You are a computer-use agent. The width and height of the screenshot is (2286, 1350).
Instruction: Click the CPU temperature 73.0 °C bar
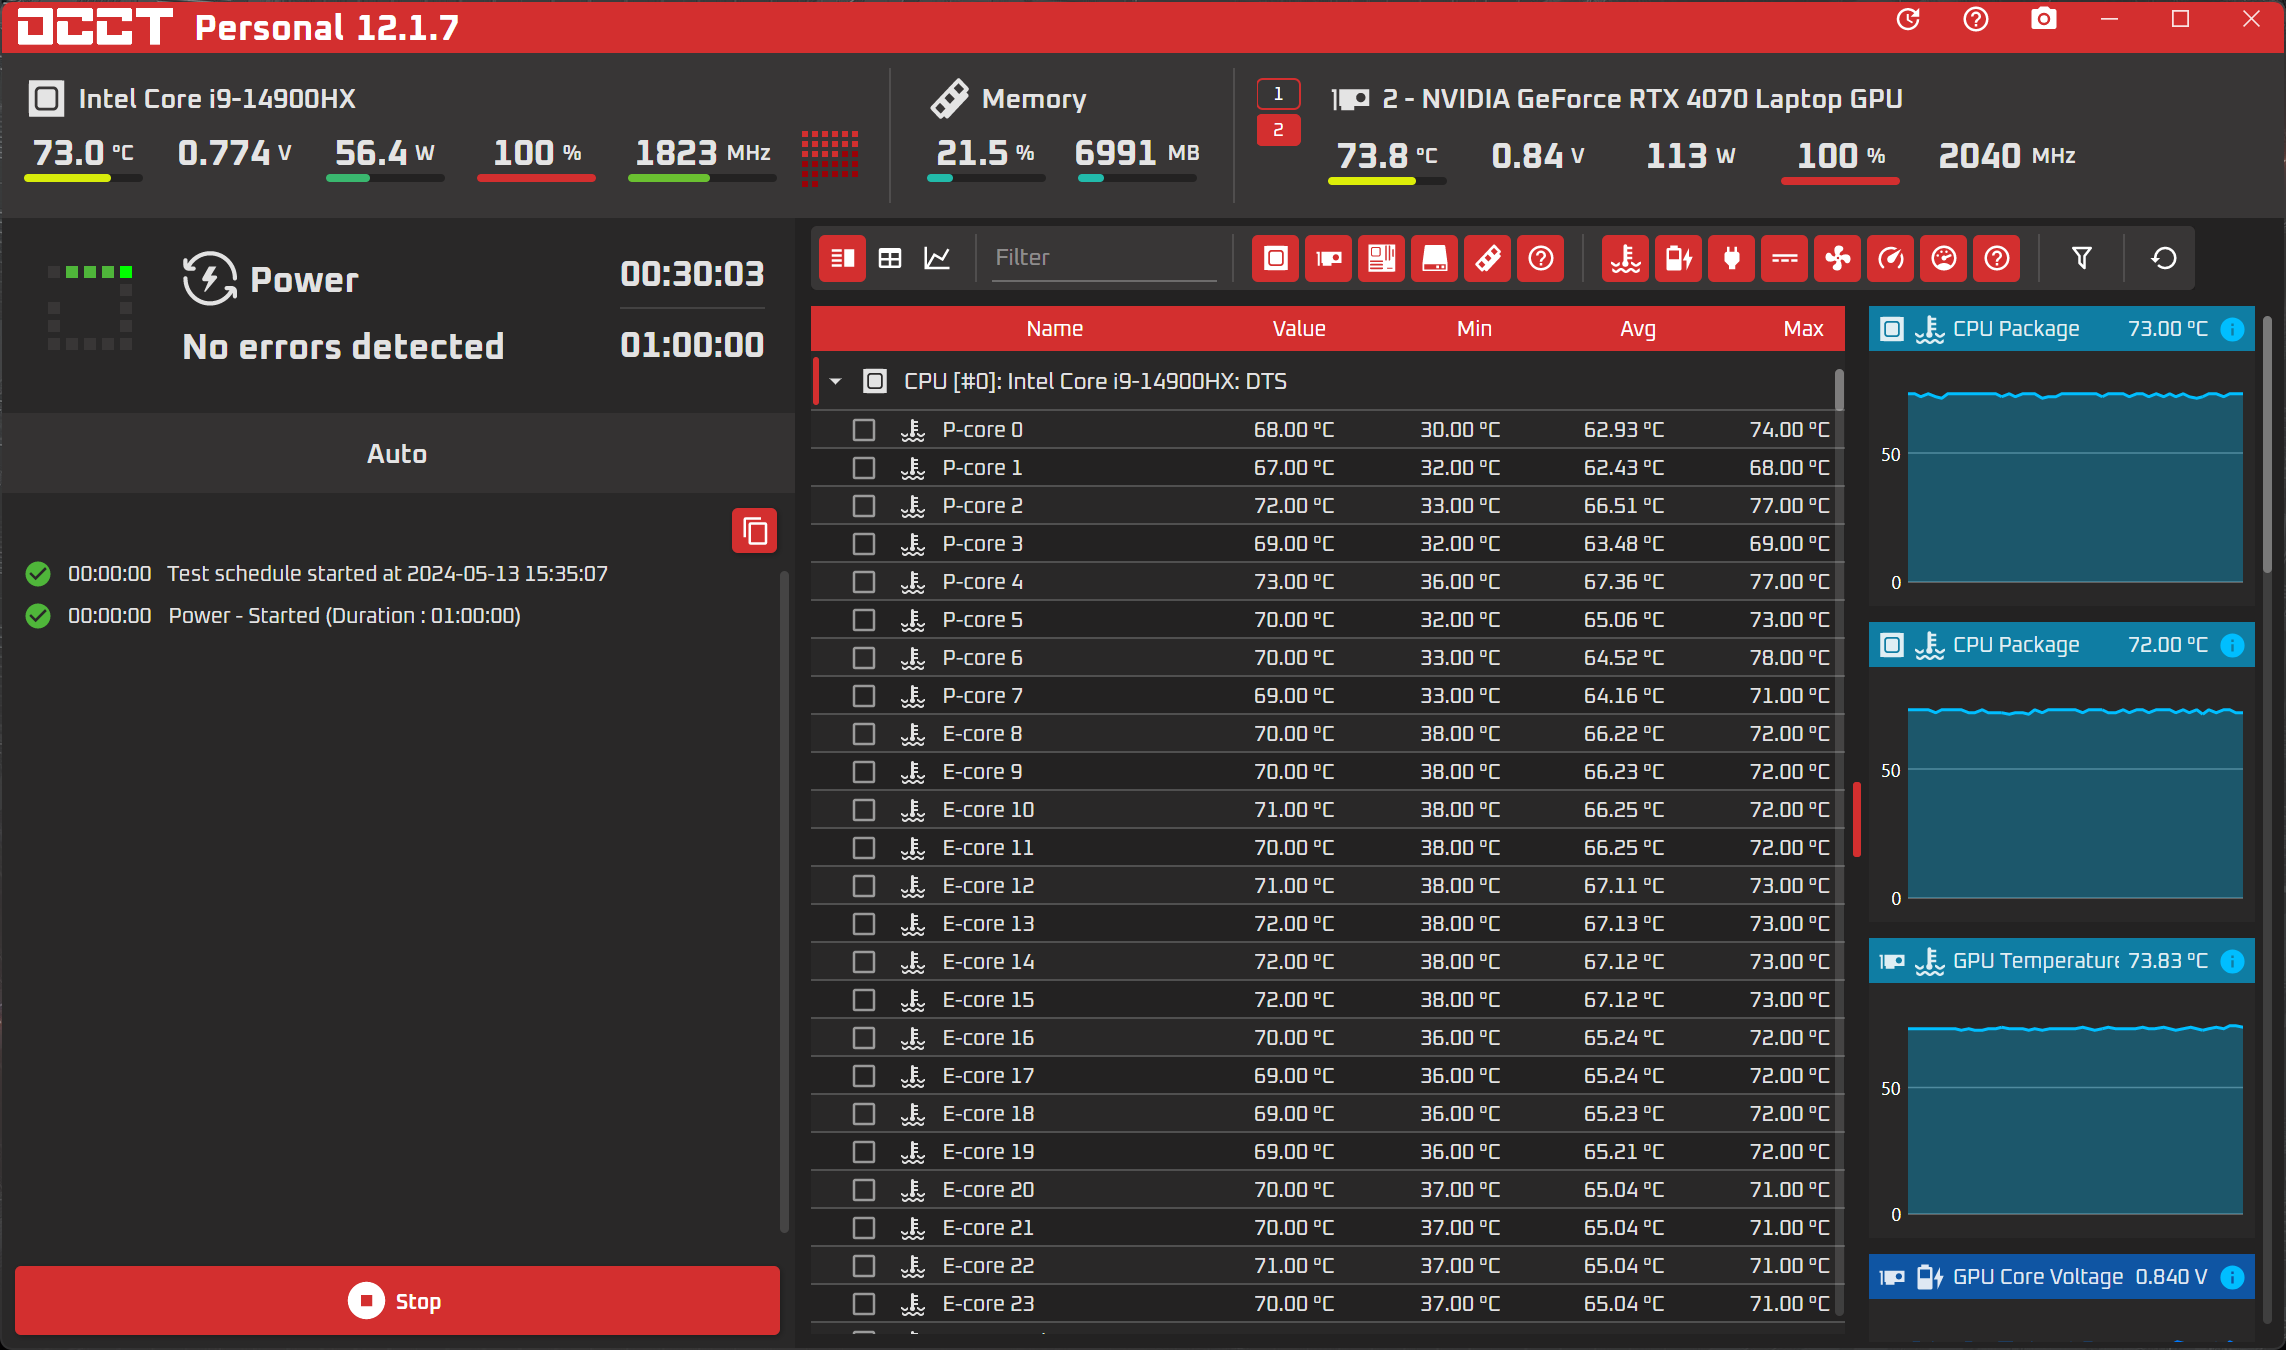point(83,178)
